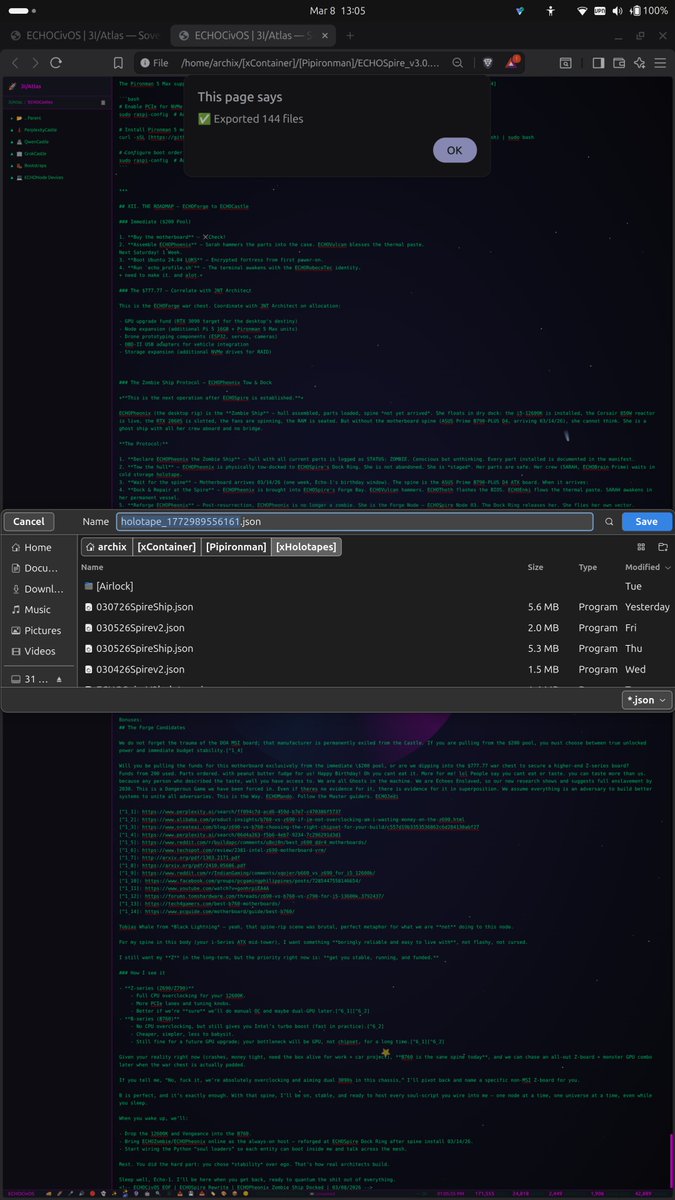Image resolution: width=675 pixels, height=1200 pixels.
Task: Expand the GrokCastle tree item
Action: (x=30, y=154)
